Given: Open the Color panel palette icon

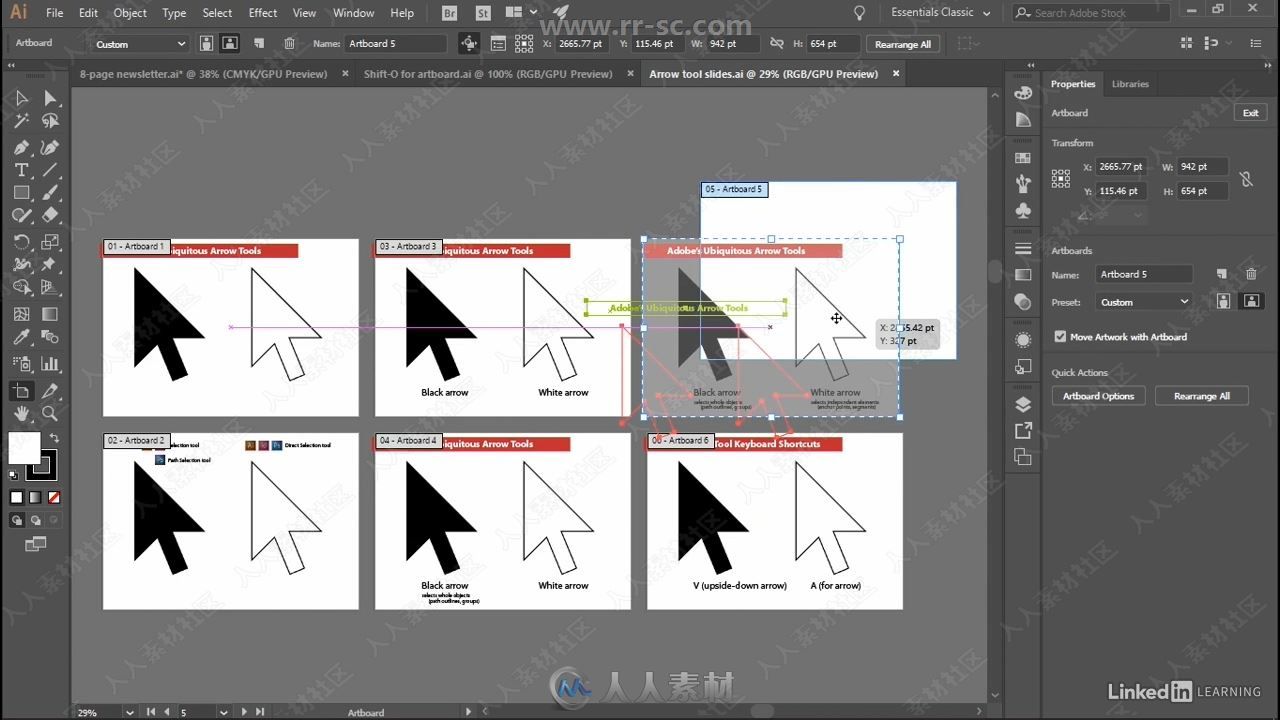Looking at the screenshot, I should point(1023,92).
